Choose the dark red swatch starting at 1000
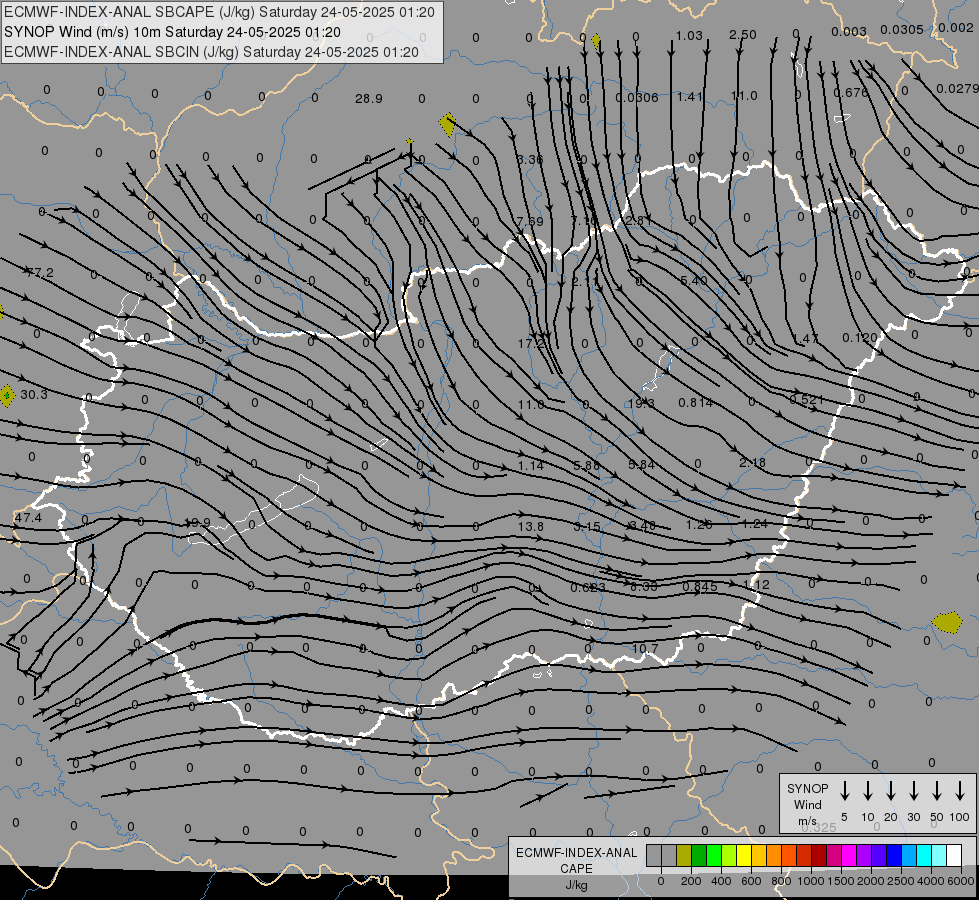 (819, 856)
